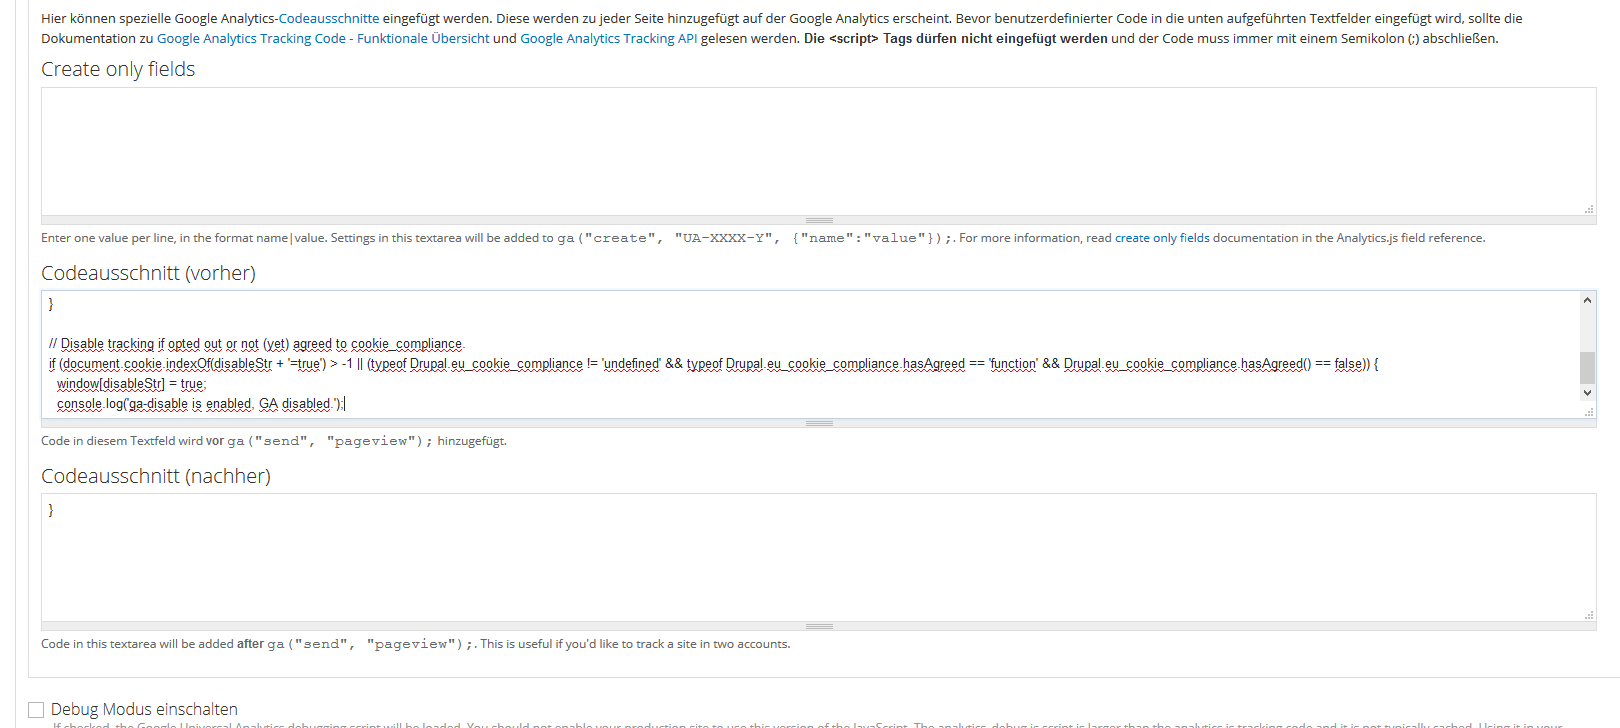
Task: Click the scrollbar thumb of vorher textarea
Action: point(1587,367)
